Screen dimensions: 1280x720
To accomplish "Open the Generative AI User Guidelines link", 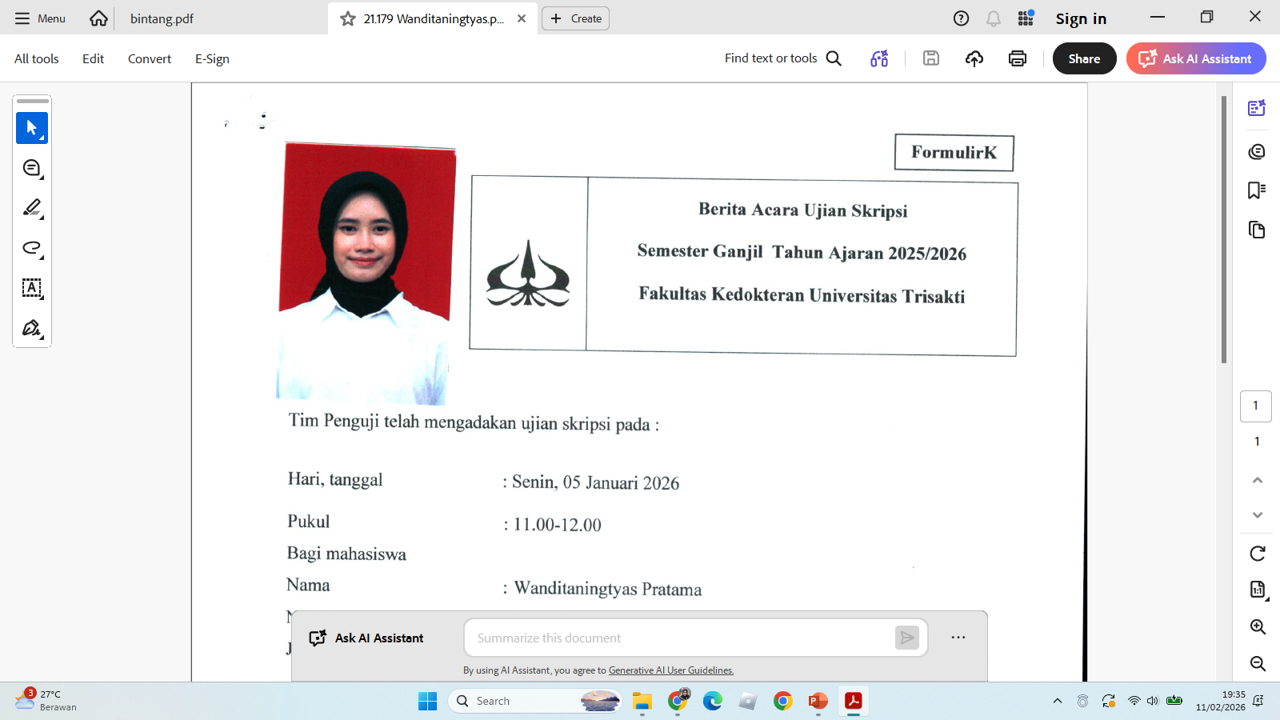I will (x=671, y=670).
